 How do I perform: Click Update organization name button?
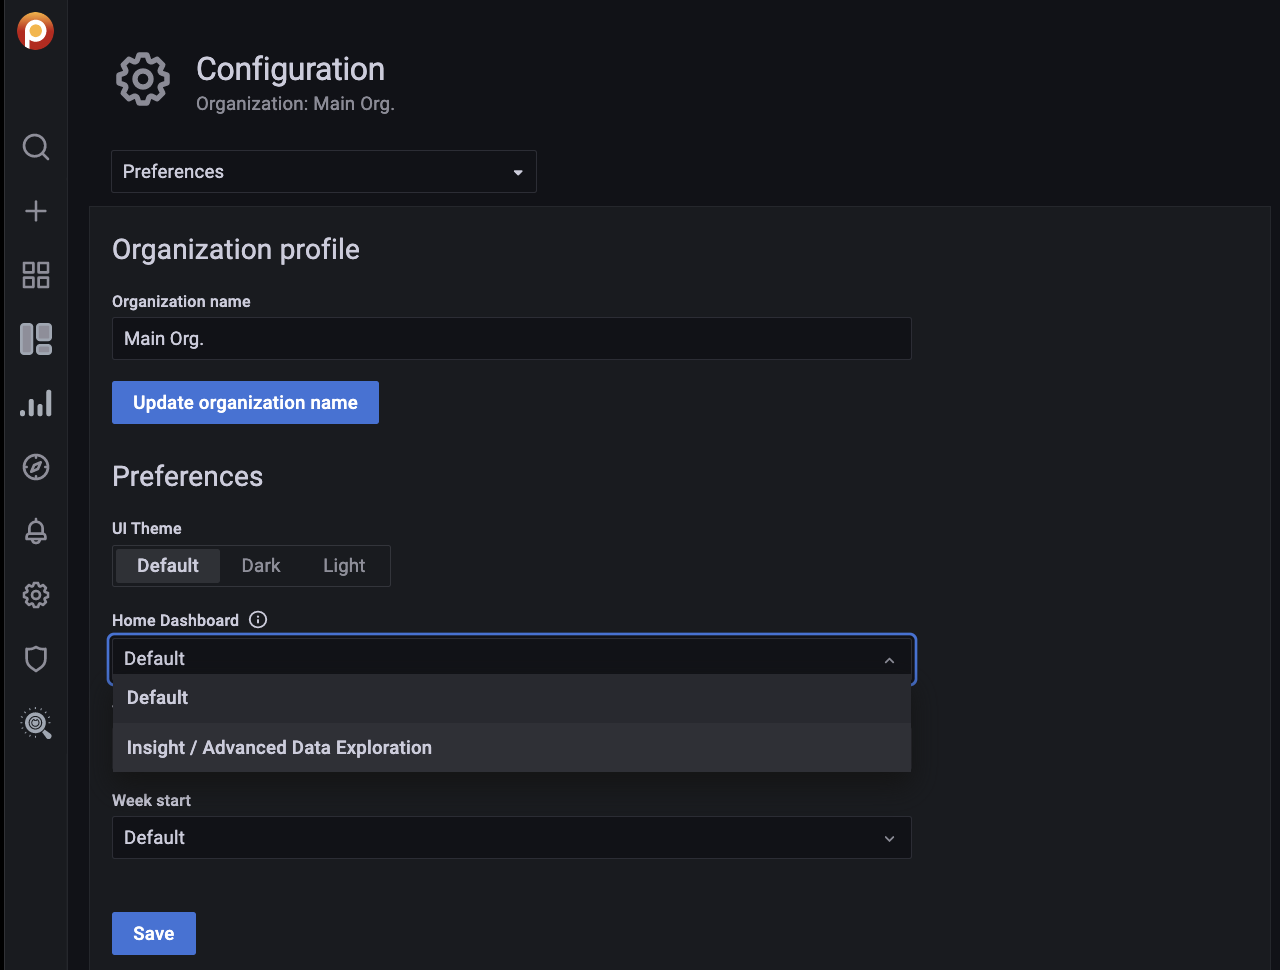point(245,403)
